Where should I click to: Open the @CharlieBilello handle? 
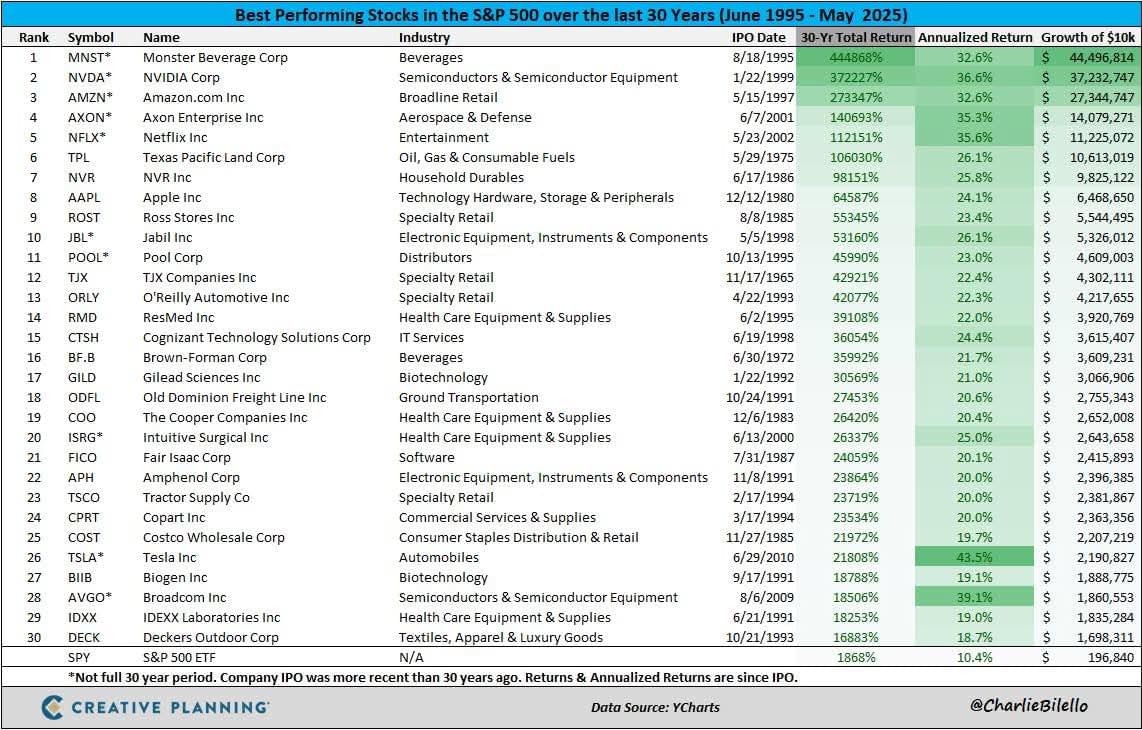(1028, 705)
